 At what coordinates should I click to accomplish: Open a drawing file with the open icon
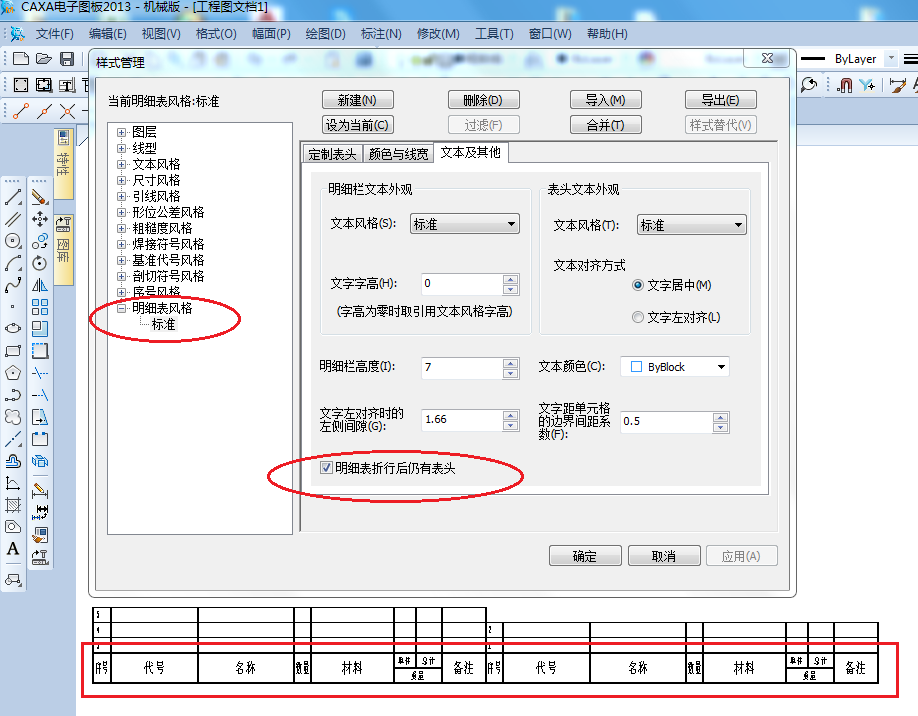[x=41, y=58]
